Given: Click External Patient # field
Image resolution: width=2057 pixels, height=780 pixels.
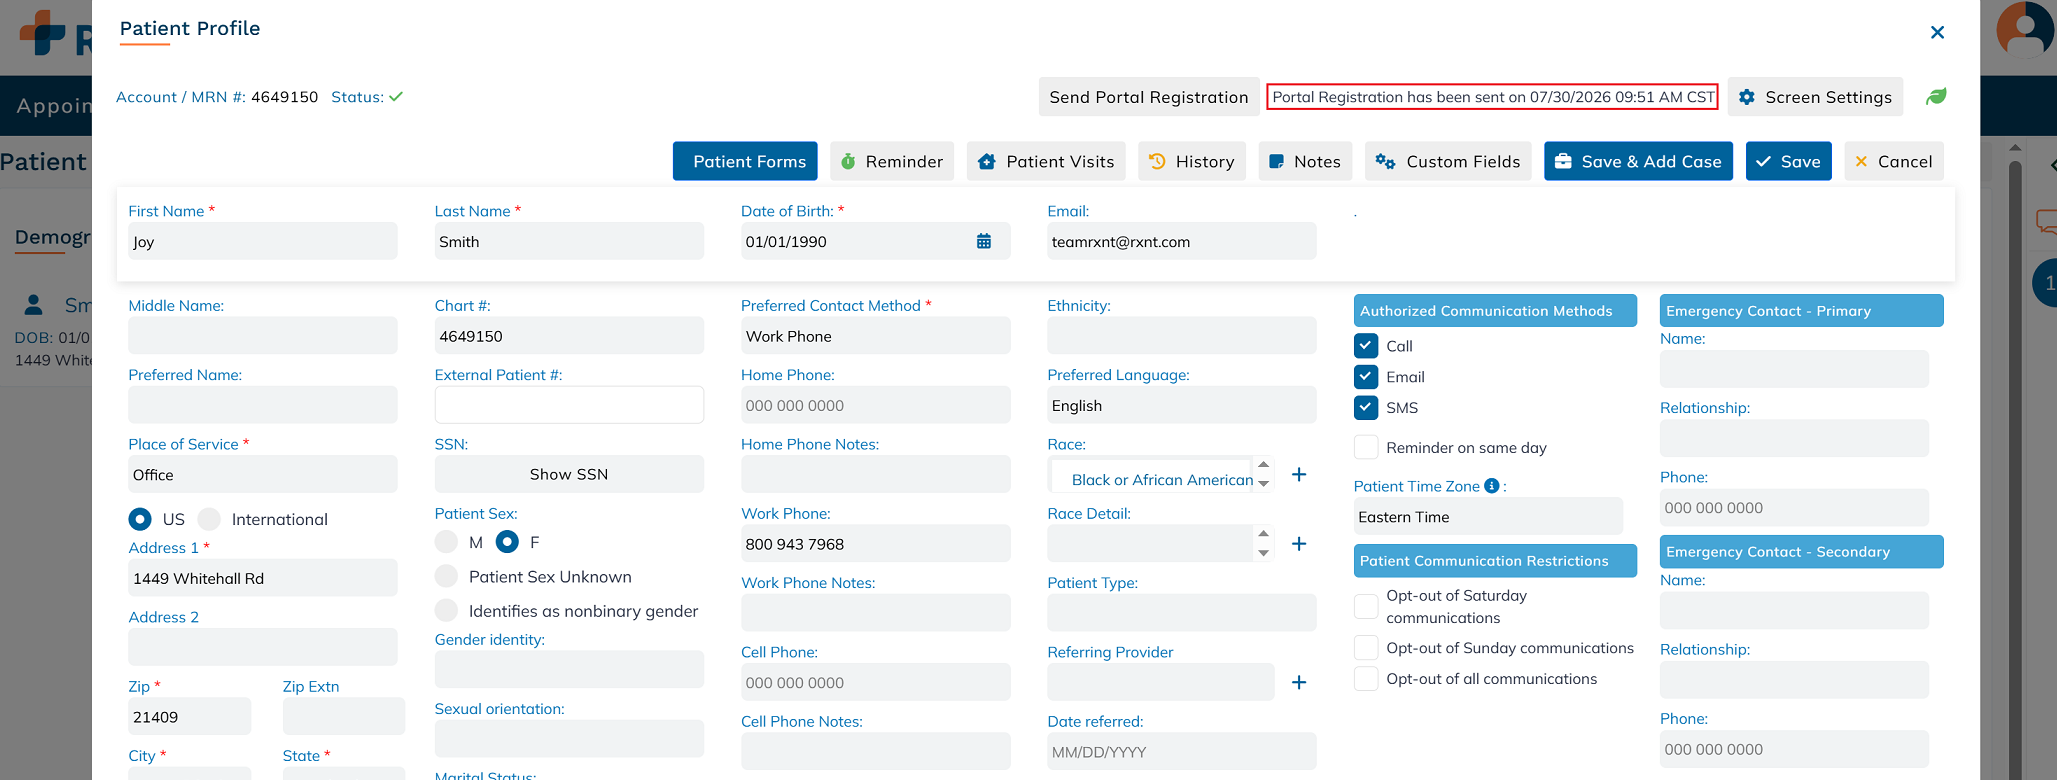Looking at the screenshot, I should pos(569,405).
